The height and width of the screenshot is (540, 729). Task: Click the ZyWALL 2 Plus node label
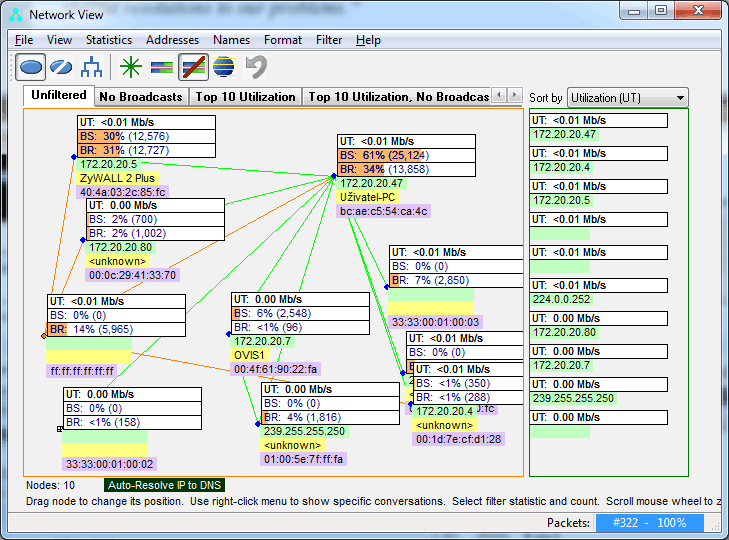(113, 178)
